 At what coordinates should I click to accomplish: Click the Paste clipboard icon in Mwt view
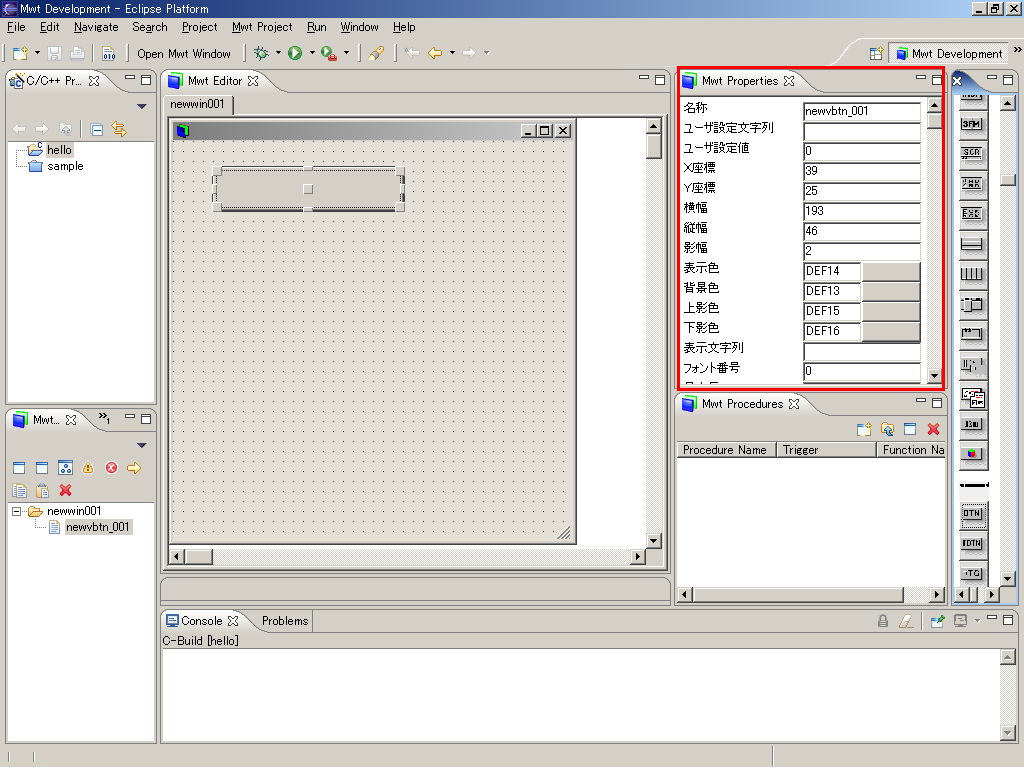pyautogui.click(x=42, y=490)
